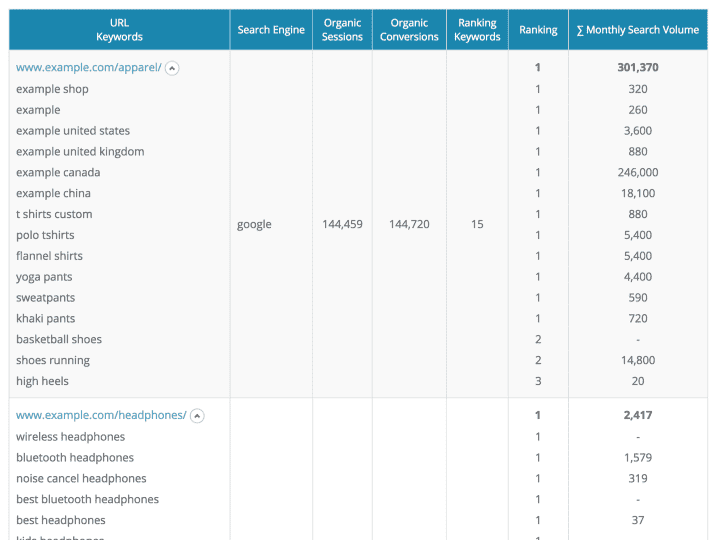Viewport: 720px width, 540px height.
Task: Click the 'bluetooth headphones' keyword
Action: pyautogui.click(x=75, y=458)
